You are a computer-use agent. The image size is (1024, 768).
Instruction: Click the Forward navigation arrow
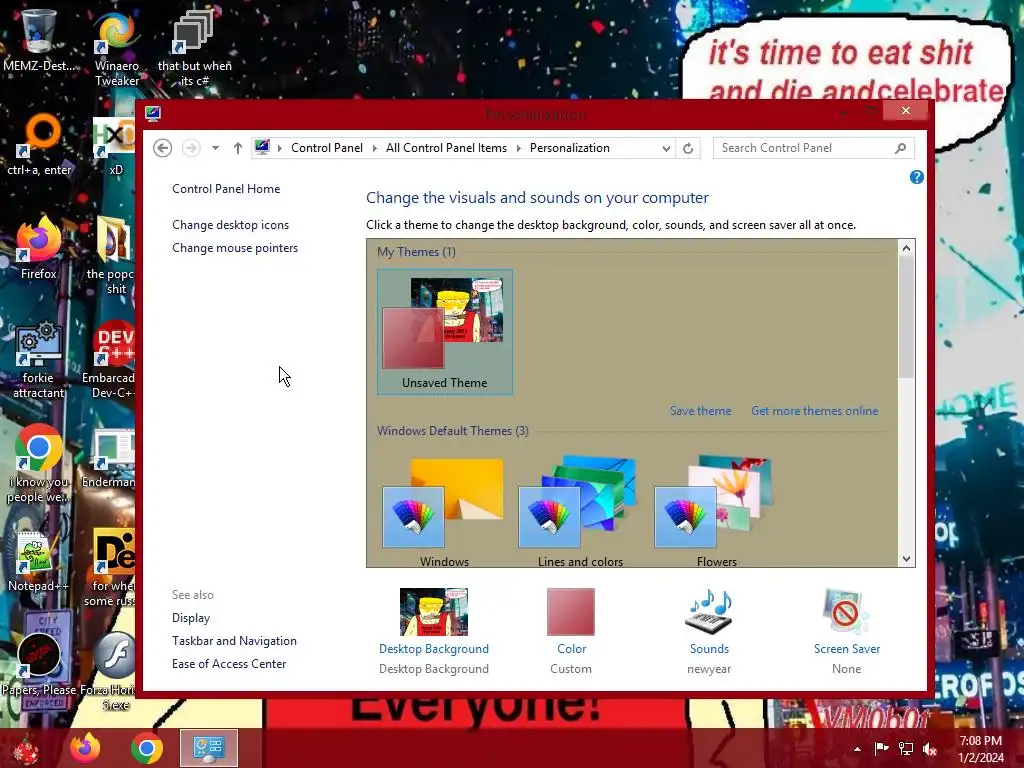[x=191, y=148]
